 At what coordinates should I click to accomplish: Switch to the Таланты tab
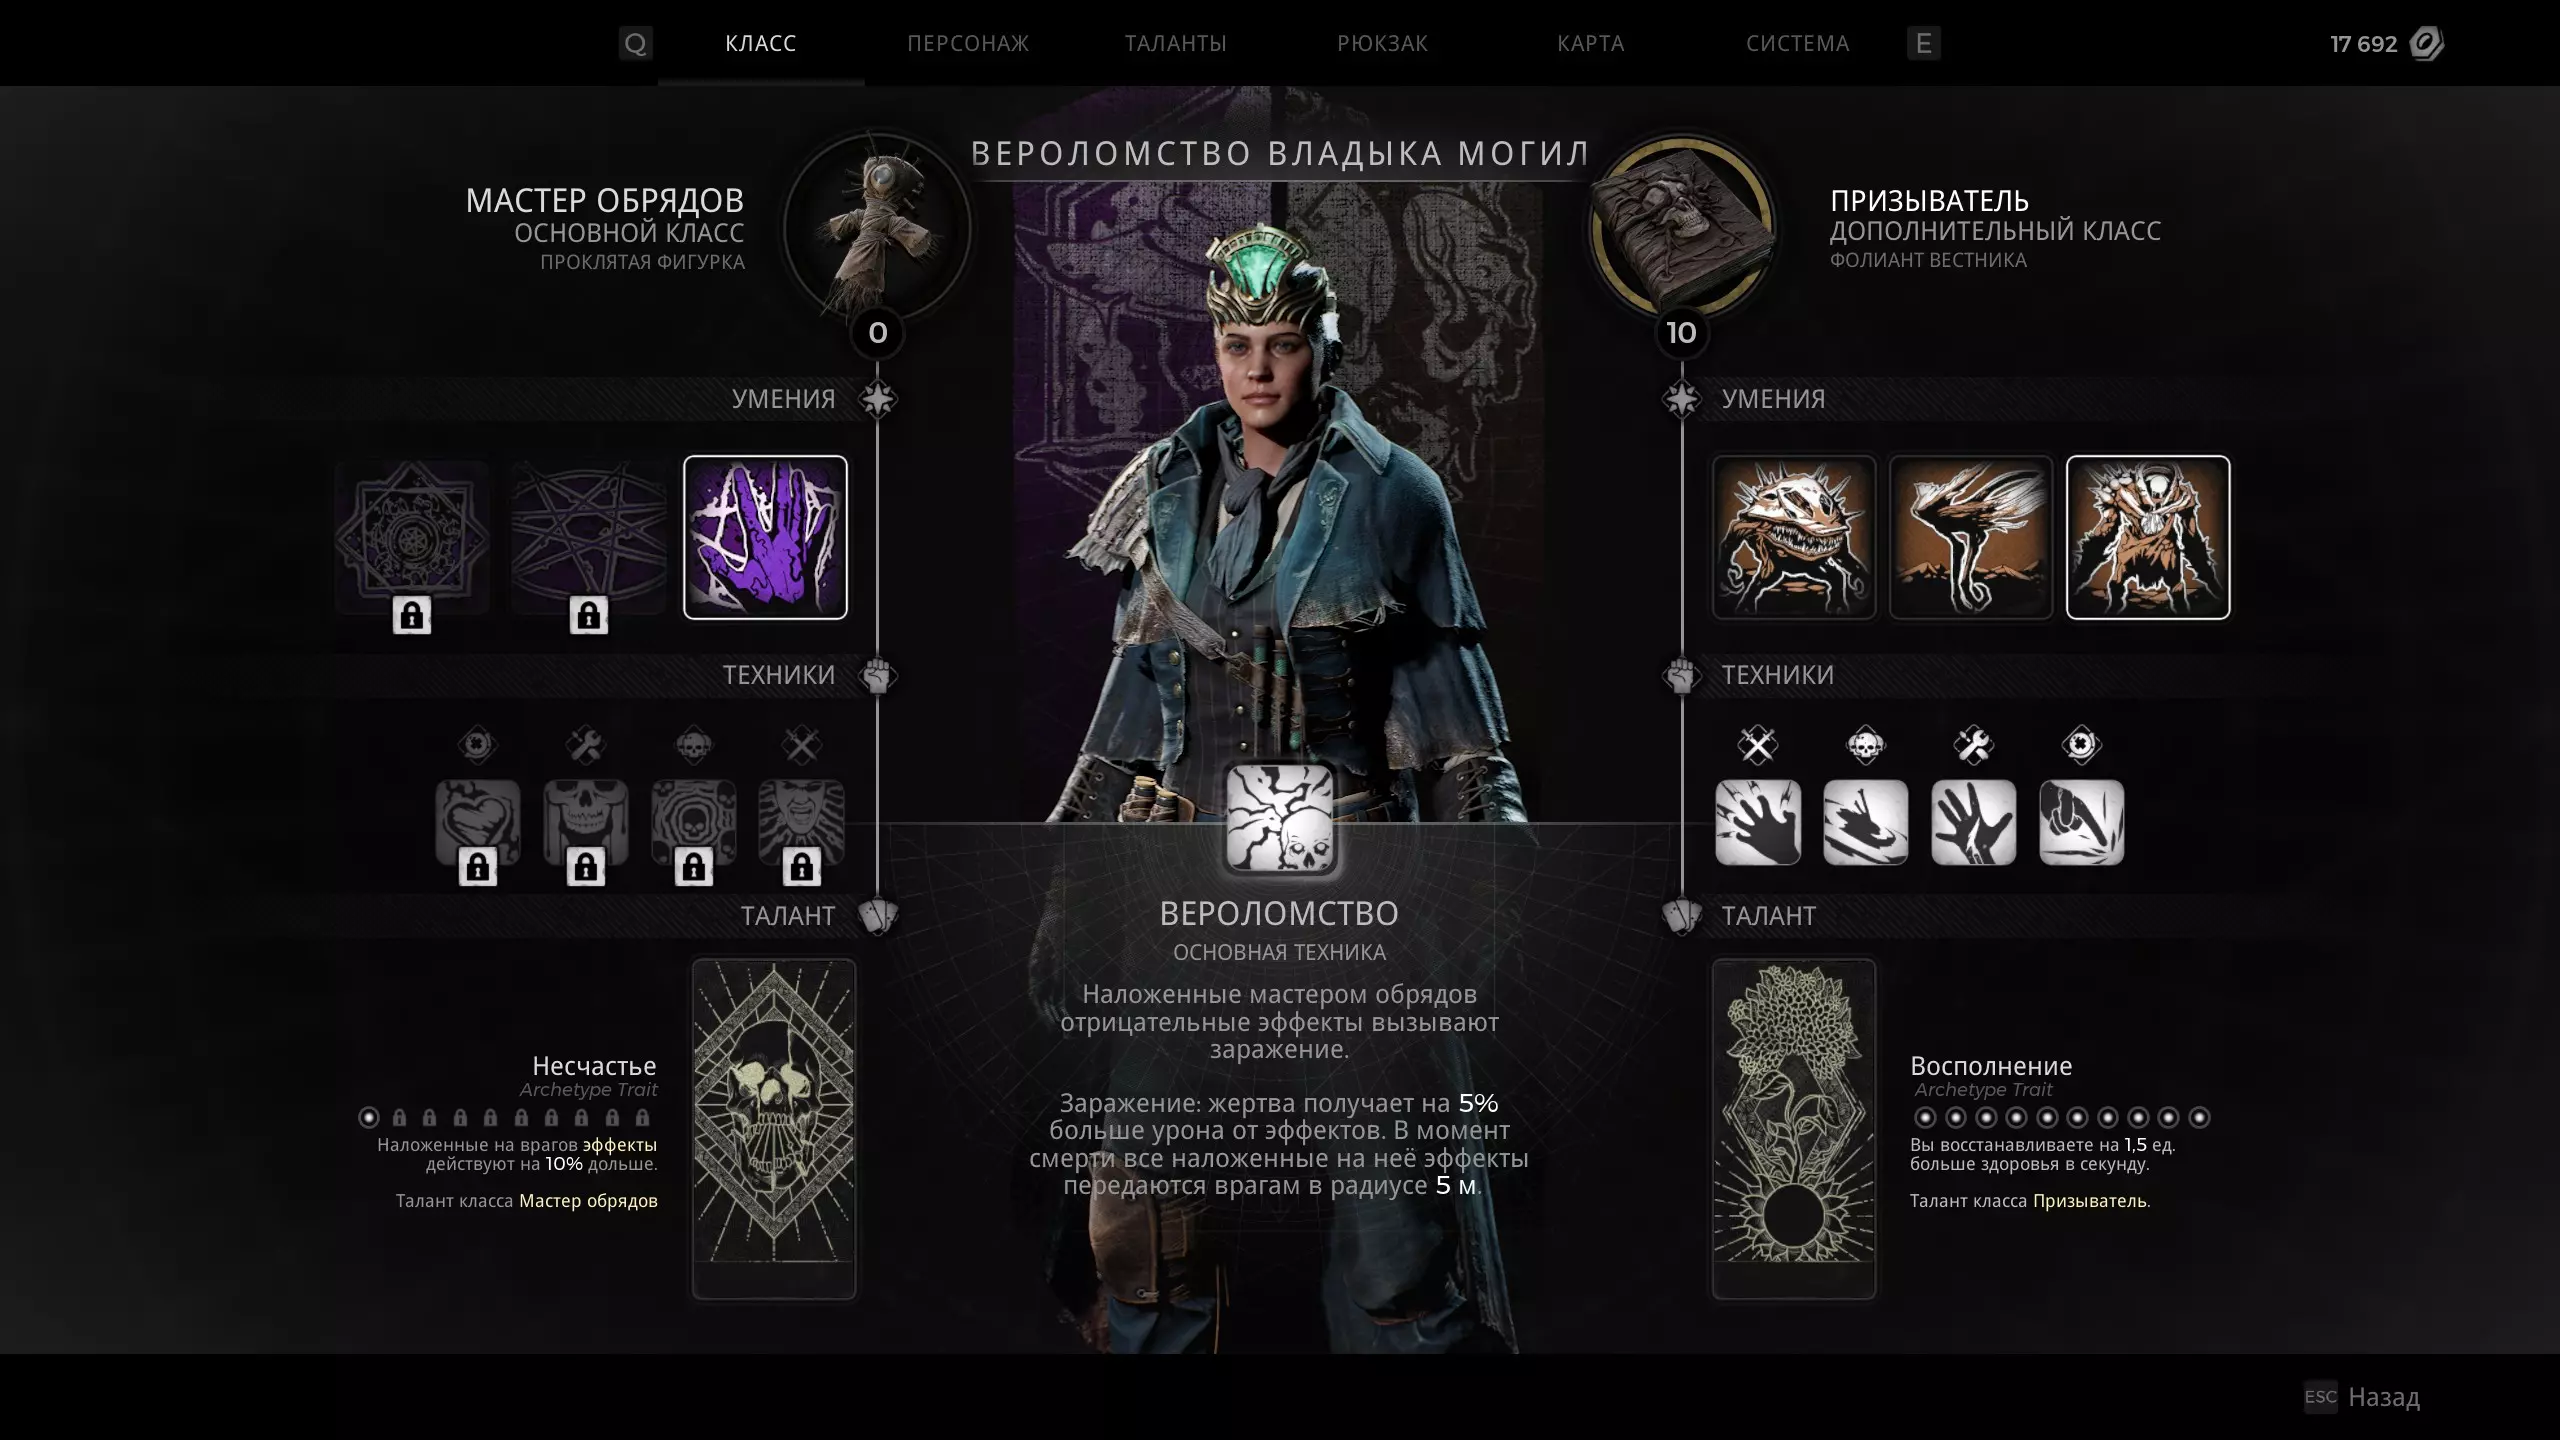click(1175, 44)
